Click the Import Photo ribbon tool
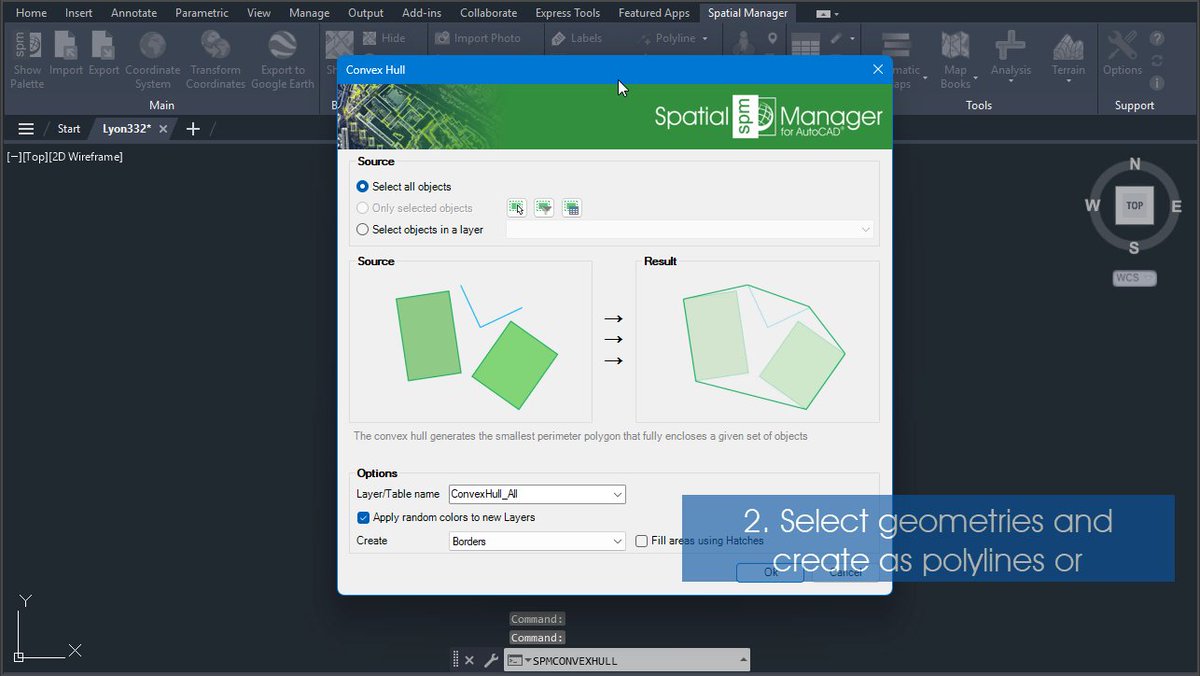Image resolution: width=1200 pixels, height=676 pixels. coord(478,38)
